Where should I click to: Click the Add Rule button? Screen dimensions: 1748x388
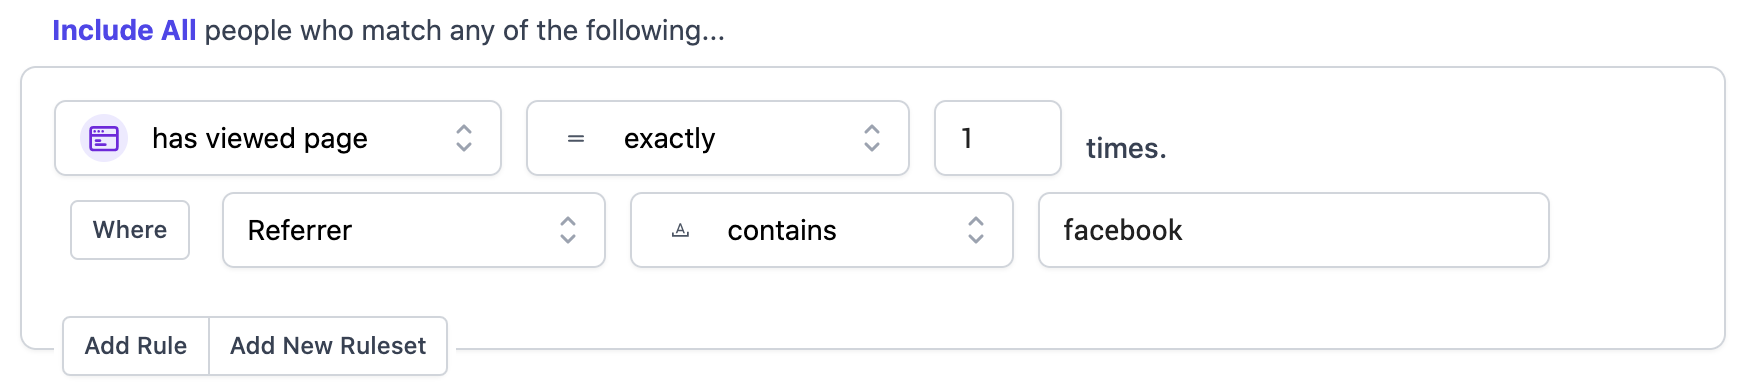coord(136,346)
